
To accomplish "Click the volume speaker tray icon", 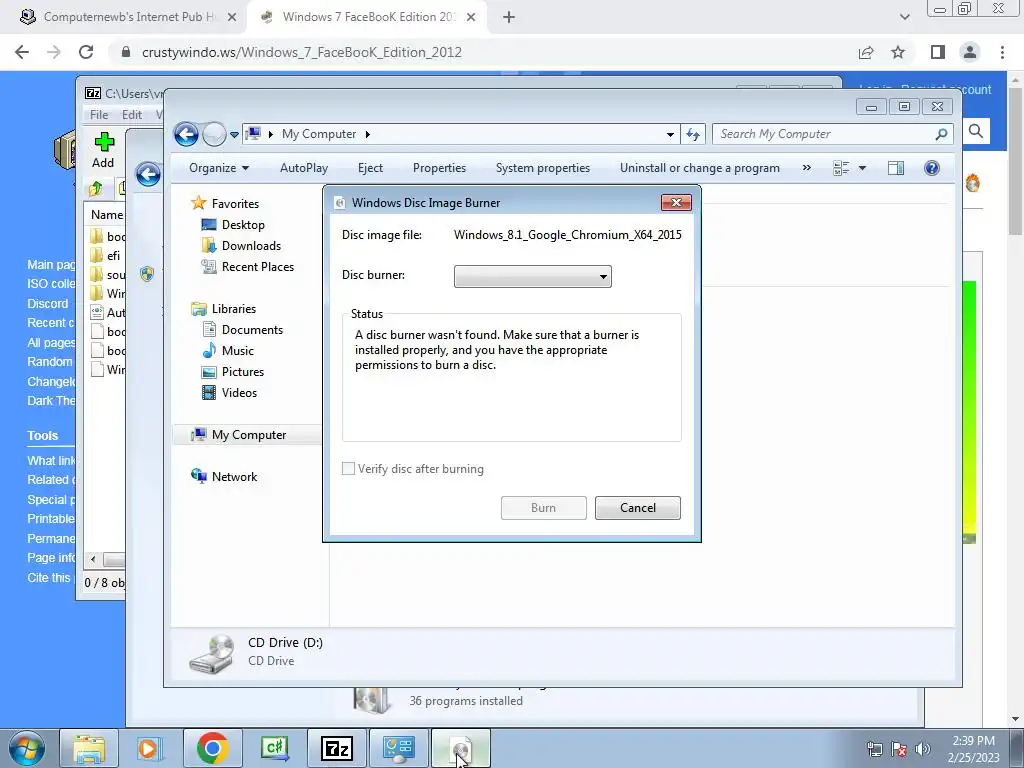I will click(x=923, y=749).
